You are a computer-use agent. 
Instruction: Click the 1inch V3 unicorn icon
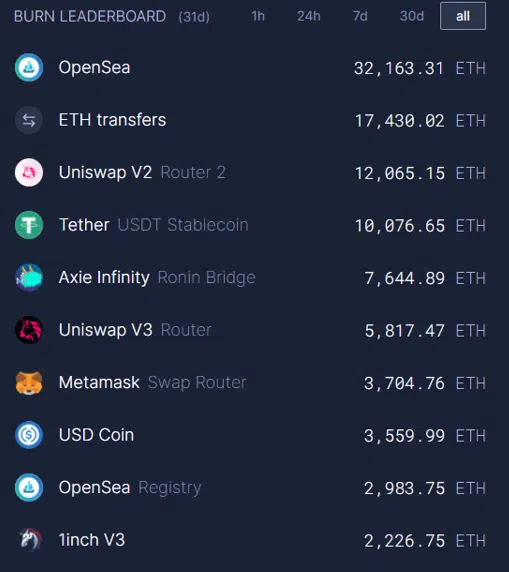click(30, 540)
